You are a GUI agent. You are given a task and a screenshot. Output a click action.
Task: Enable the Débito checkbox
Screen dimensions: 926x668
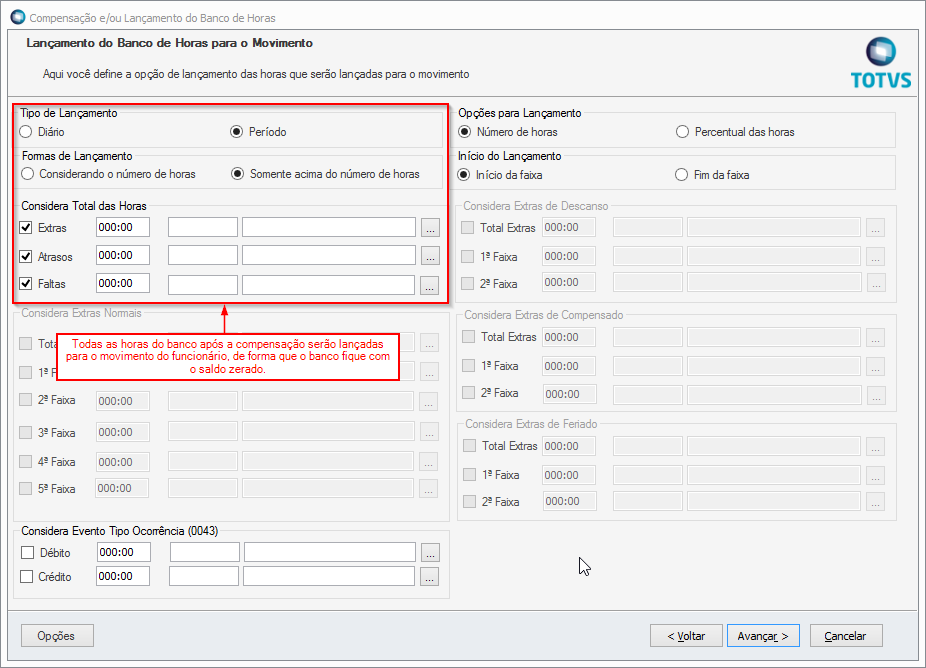(x=27, y=552)
